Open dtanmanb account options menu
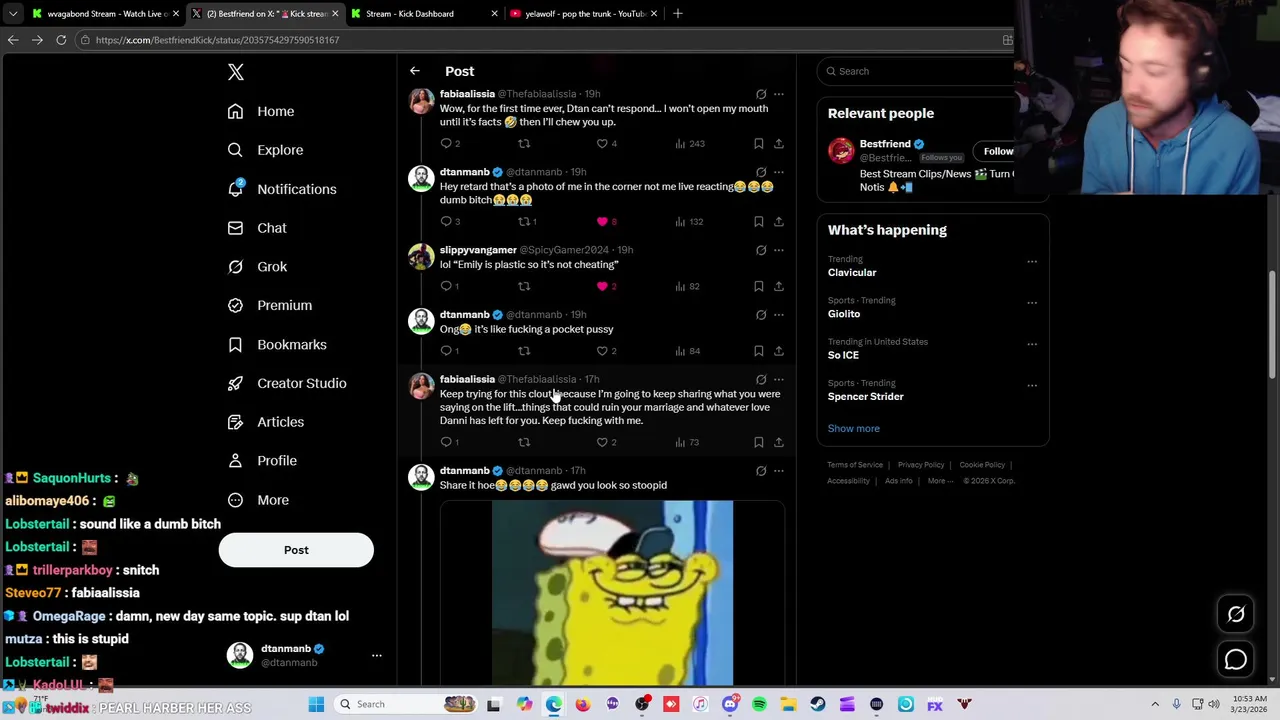This screenshot has height=720, width=1280. pos(377,655)
